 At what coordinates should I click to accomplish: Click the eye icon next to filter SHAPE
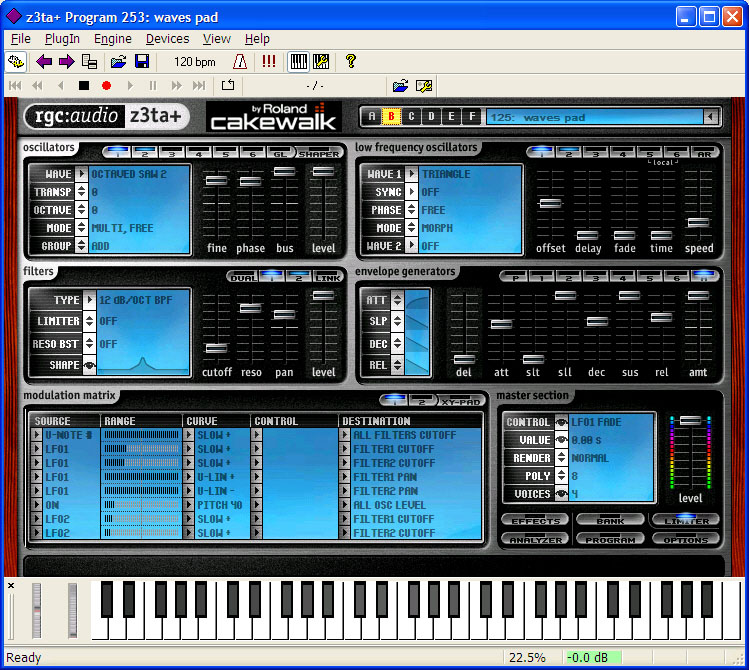click(x=89, y=366)
